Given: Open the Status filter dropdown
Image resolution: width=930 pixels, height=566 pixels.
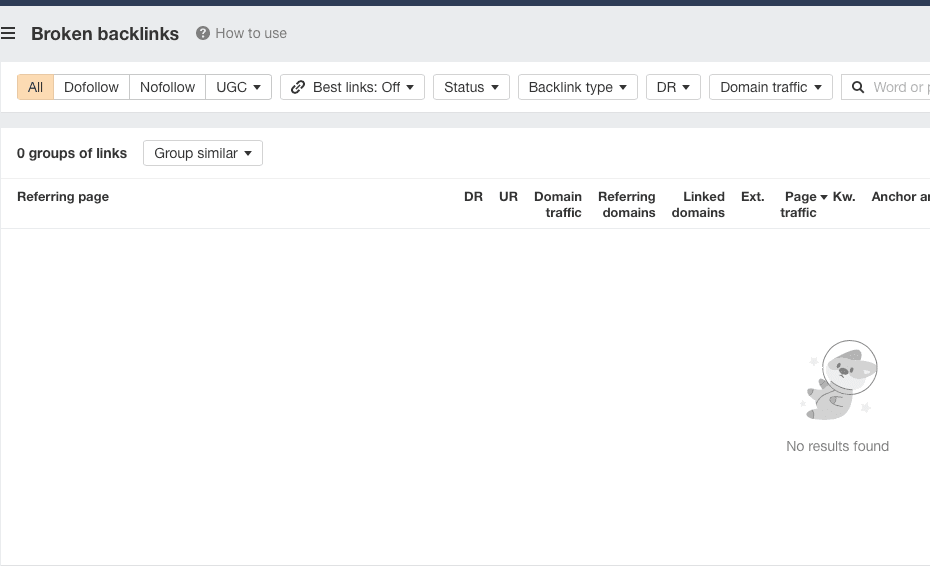Looking at the screenshot, I should [471, 87].
